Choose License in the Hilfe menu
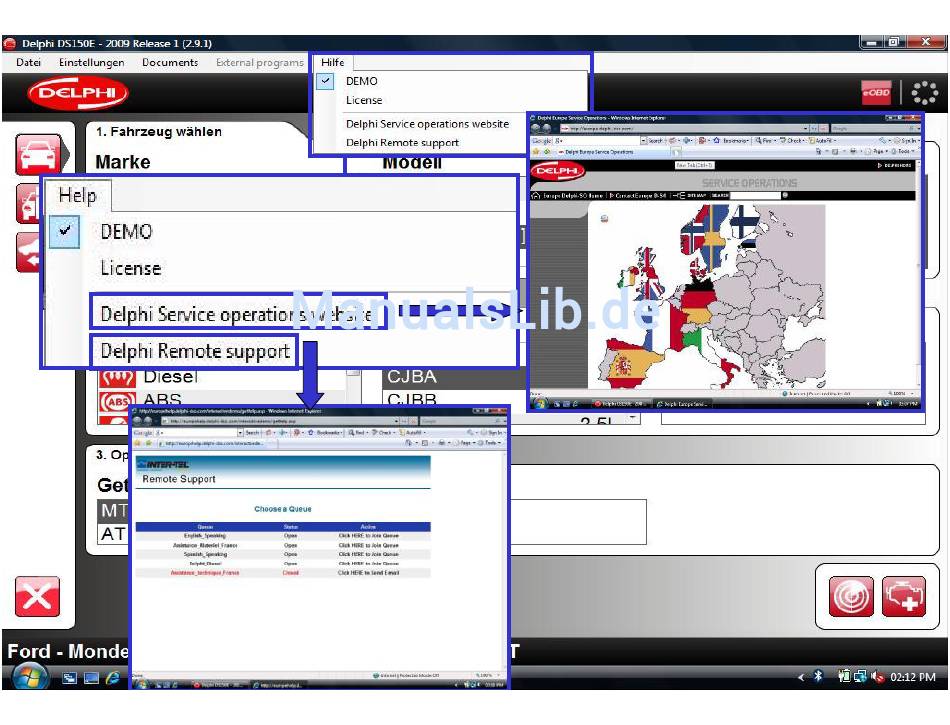The image size is (950, 725). pos(364,101)
